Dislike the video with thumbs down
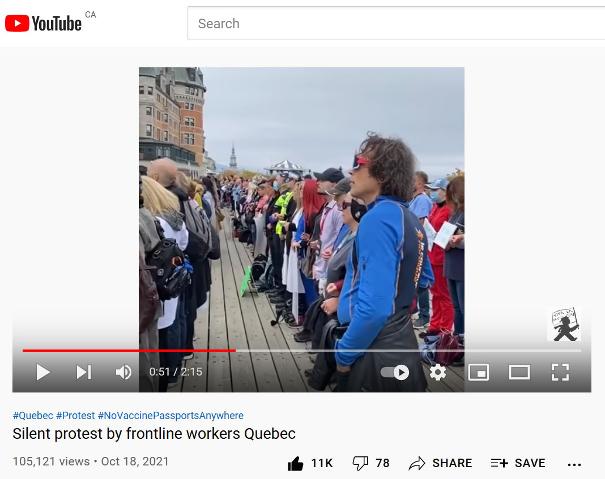Screen dimensions: 605x479 (360, 463)
